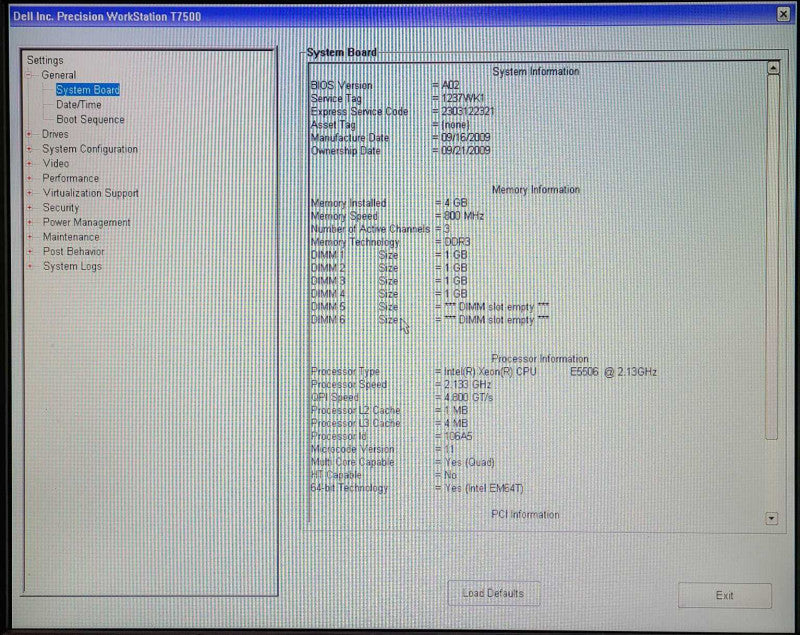Expand the Power Management category

[30, 222]
